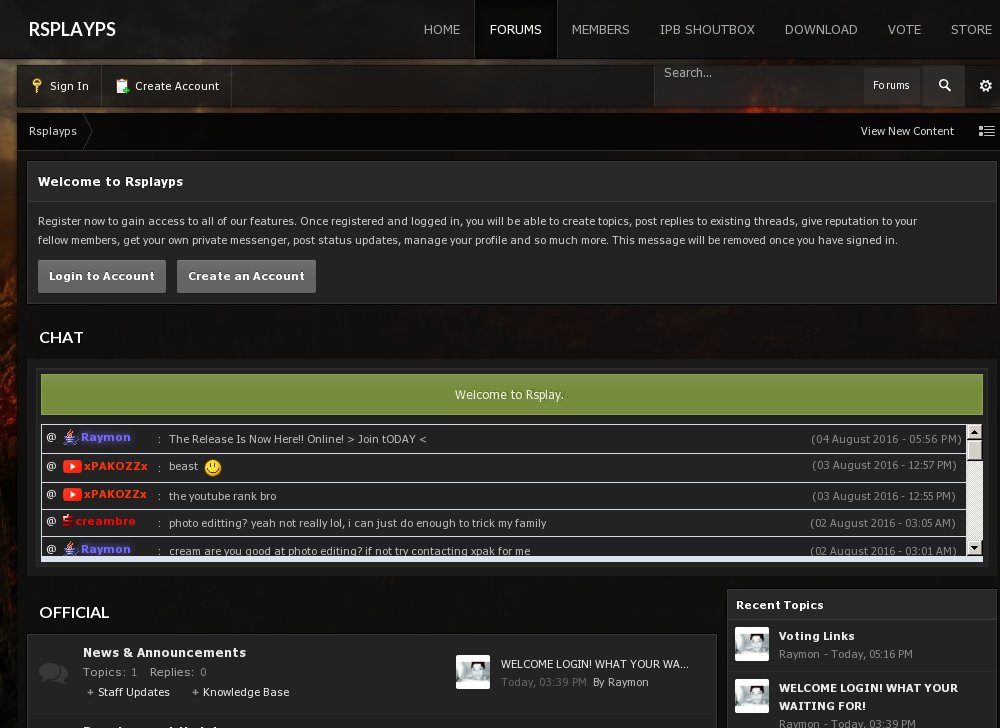Viewport: 1000px width, 728px height.
Task: Click the Sign In key icon
Action: pyautogui.click(x=37, y=86)
